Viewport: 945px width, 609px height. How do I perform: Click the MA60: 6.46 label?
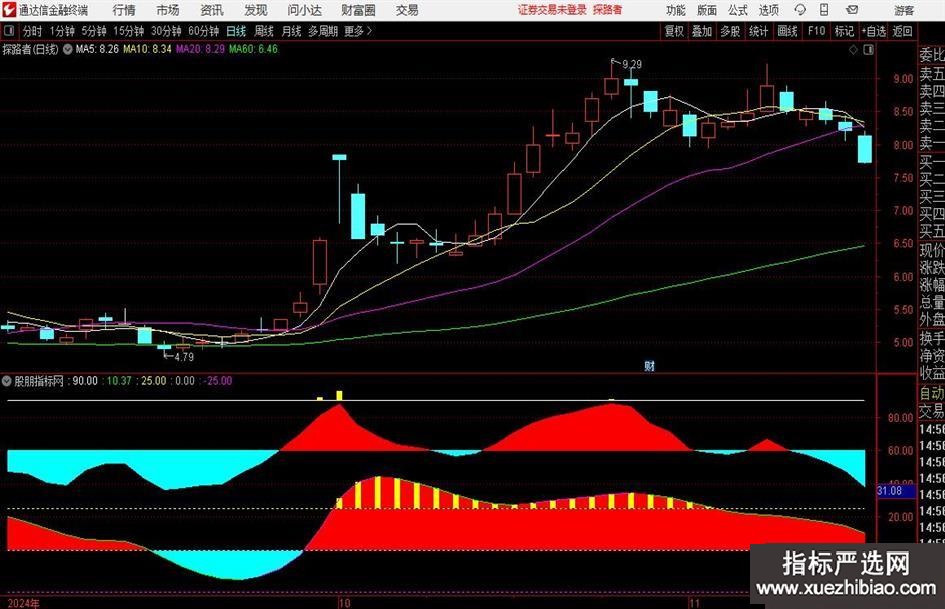pyautogui.click(x=253, y=49)
